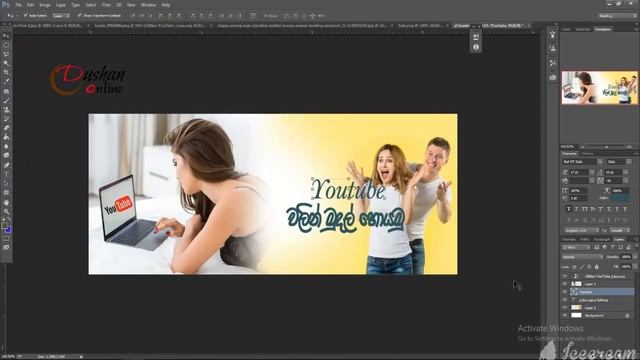This screenshot has width=640, height=360.
Task: Click the layer Opacity value field
Action: 625,257
